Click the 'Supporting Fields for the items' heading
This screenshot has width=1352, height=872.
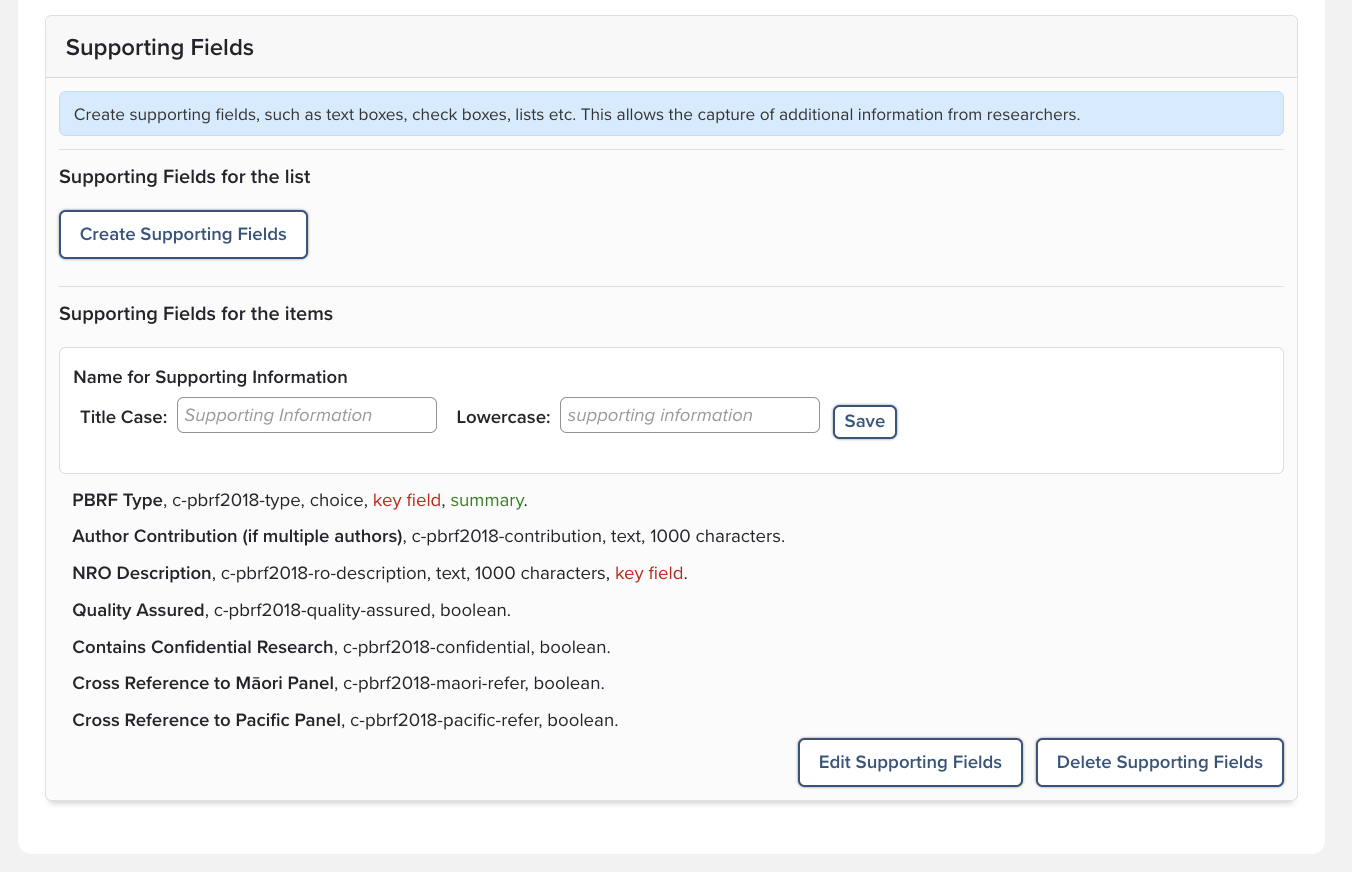coord(196,314)
